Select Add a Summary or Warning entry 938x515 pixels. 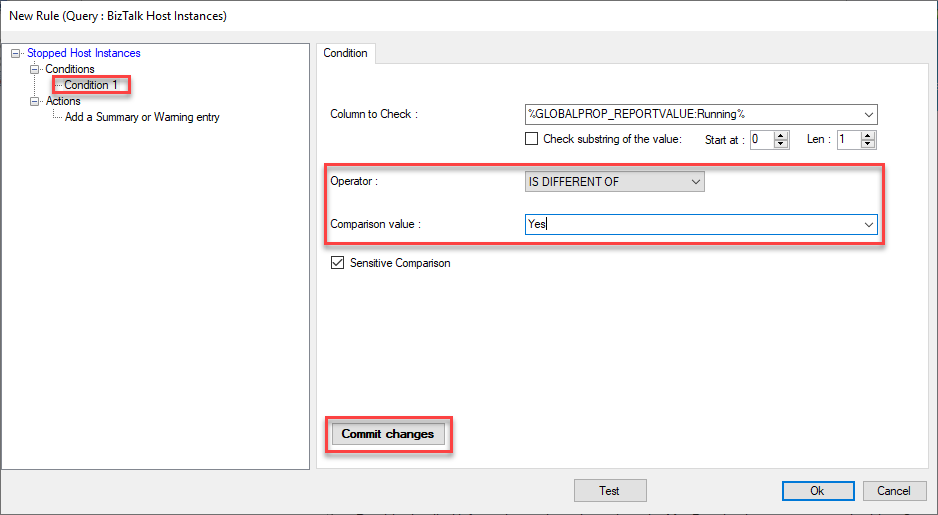(142, 117)
